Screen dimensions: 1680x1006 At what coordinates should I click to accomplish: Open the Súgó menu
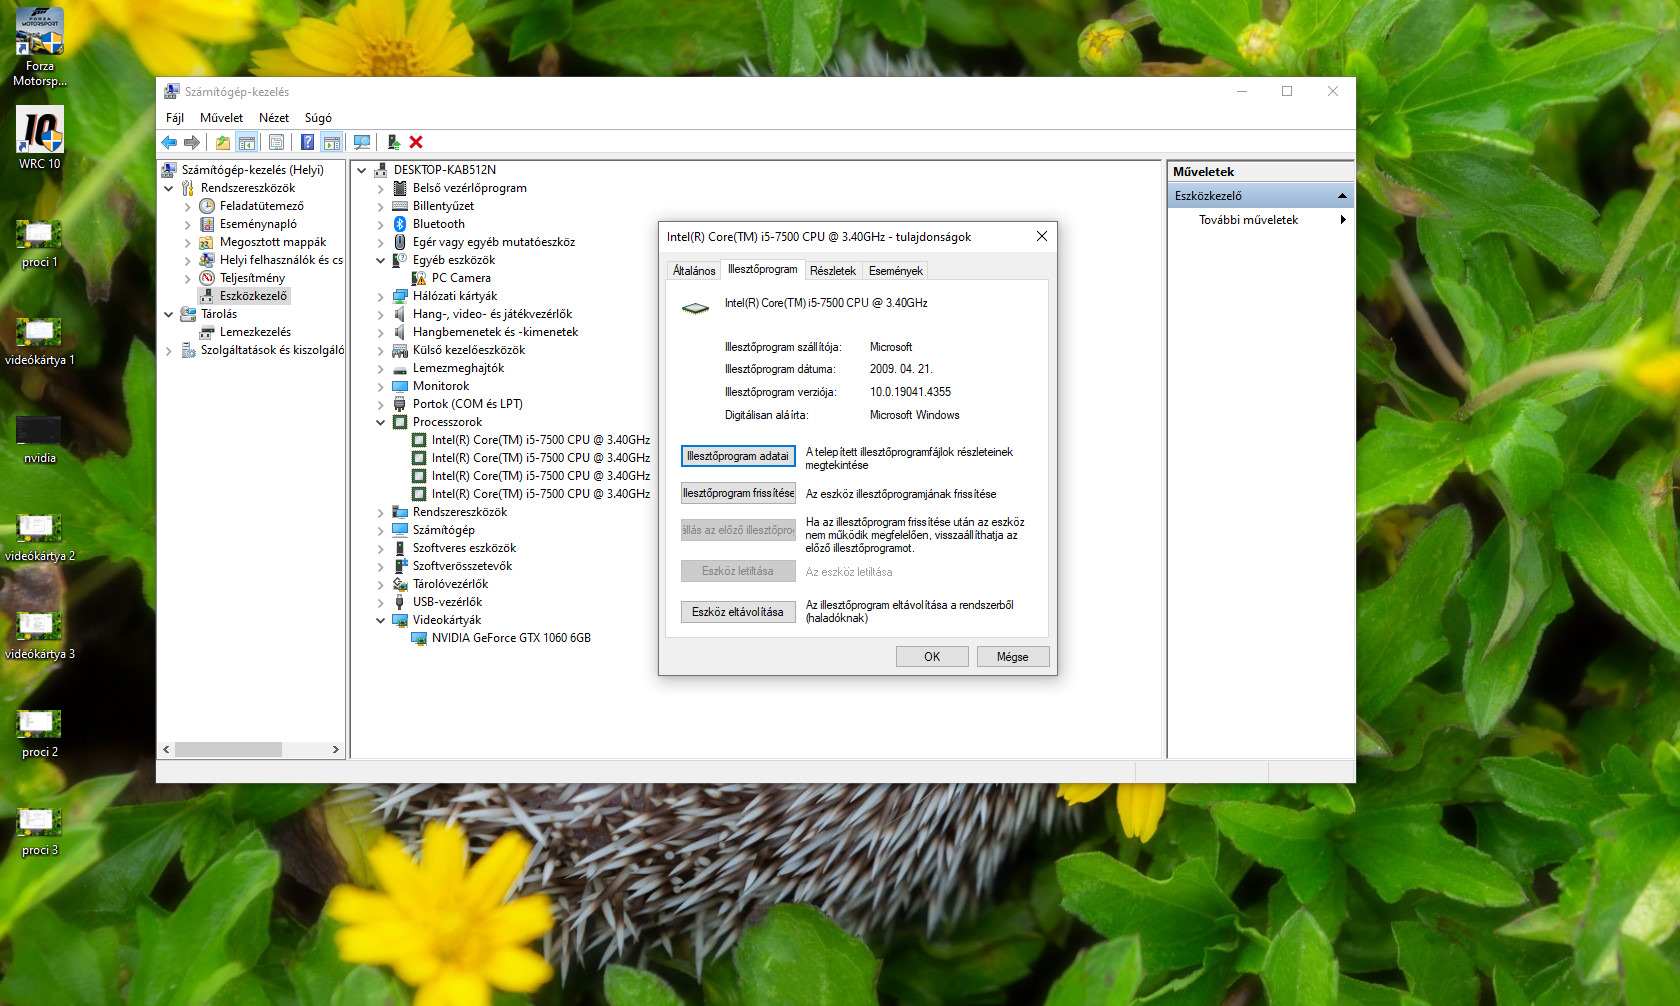click(x=318, y=118)
